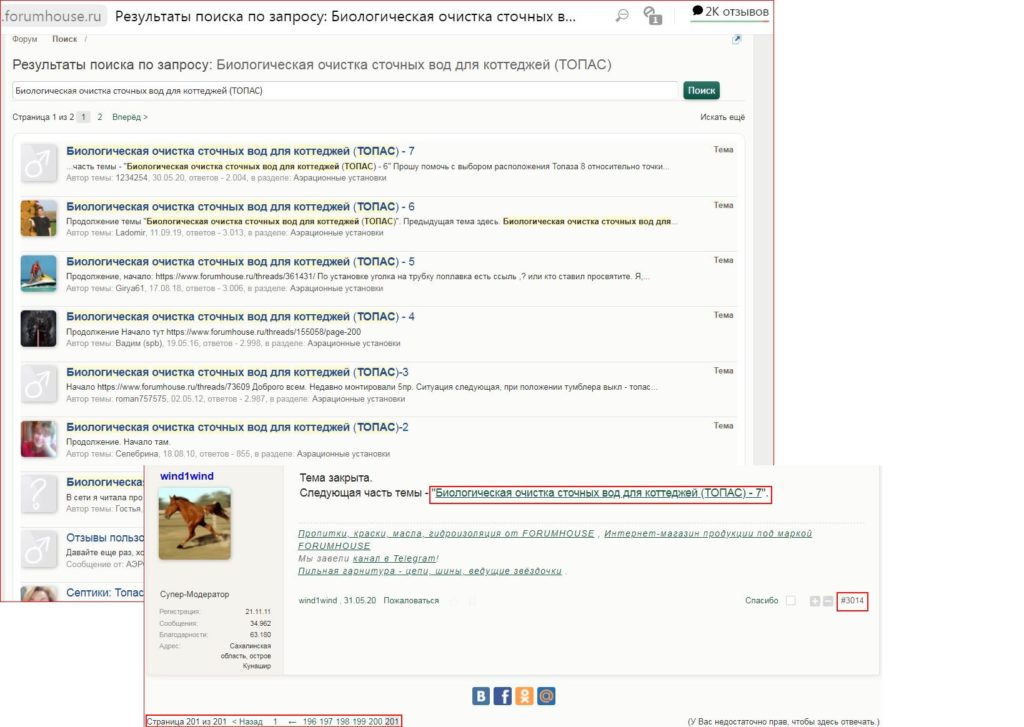The width and height of the screenshot is (1024, 727).
Task: Go to search results page 2
Action: point(100,117)
